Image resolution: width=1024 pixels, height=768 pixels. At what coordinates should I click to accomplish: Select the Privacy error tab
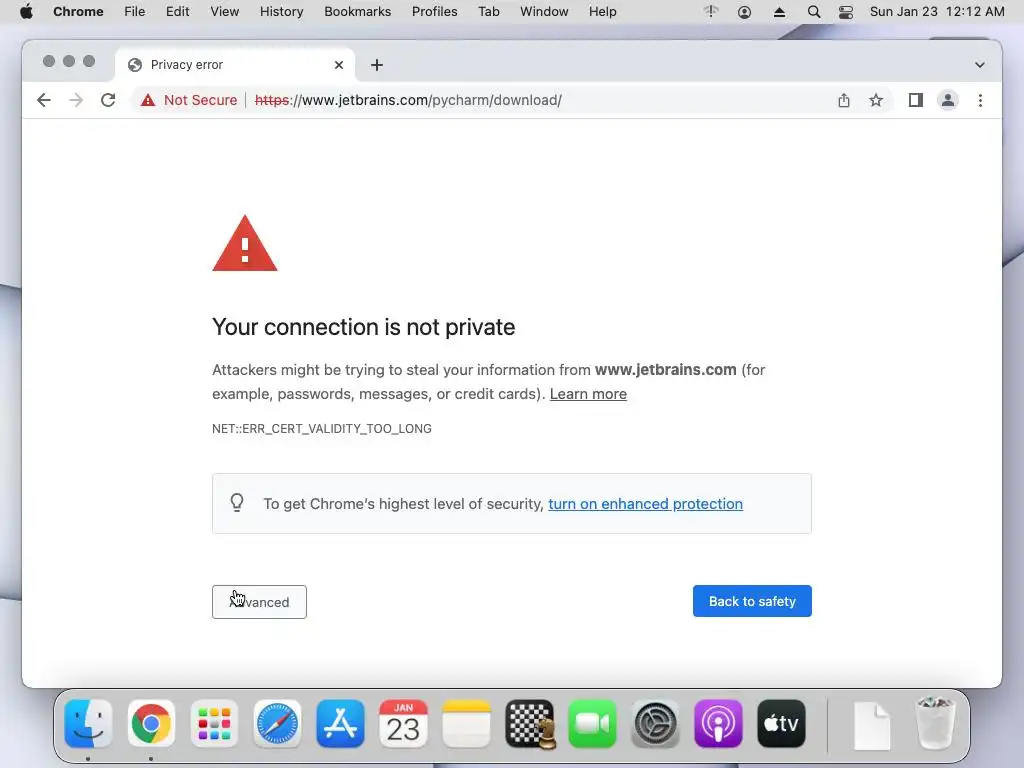click(x=235, y=65)
